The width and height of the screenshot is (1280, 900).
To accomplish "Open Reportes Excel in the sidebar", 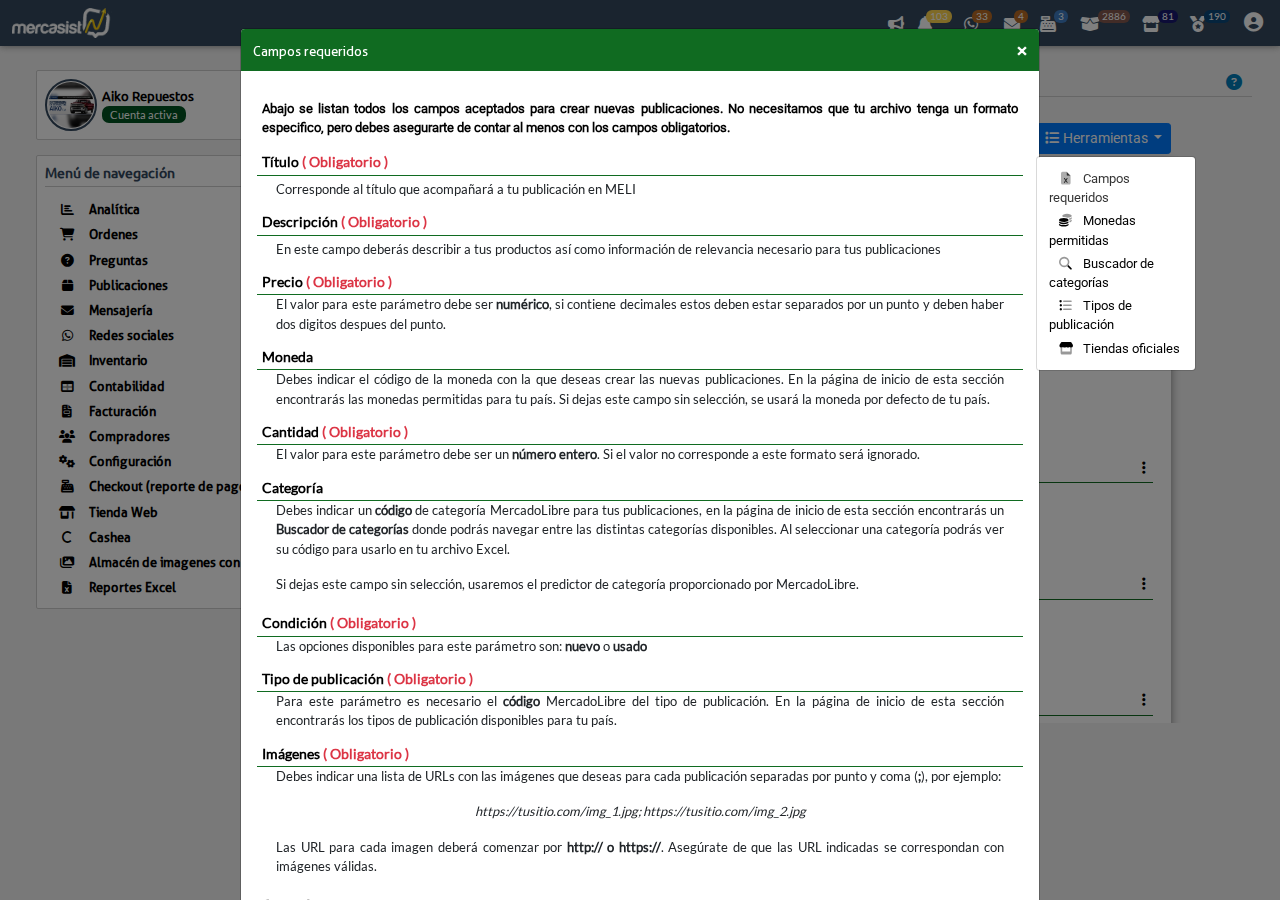I will point(132,588).
